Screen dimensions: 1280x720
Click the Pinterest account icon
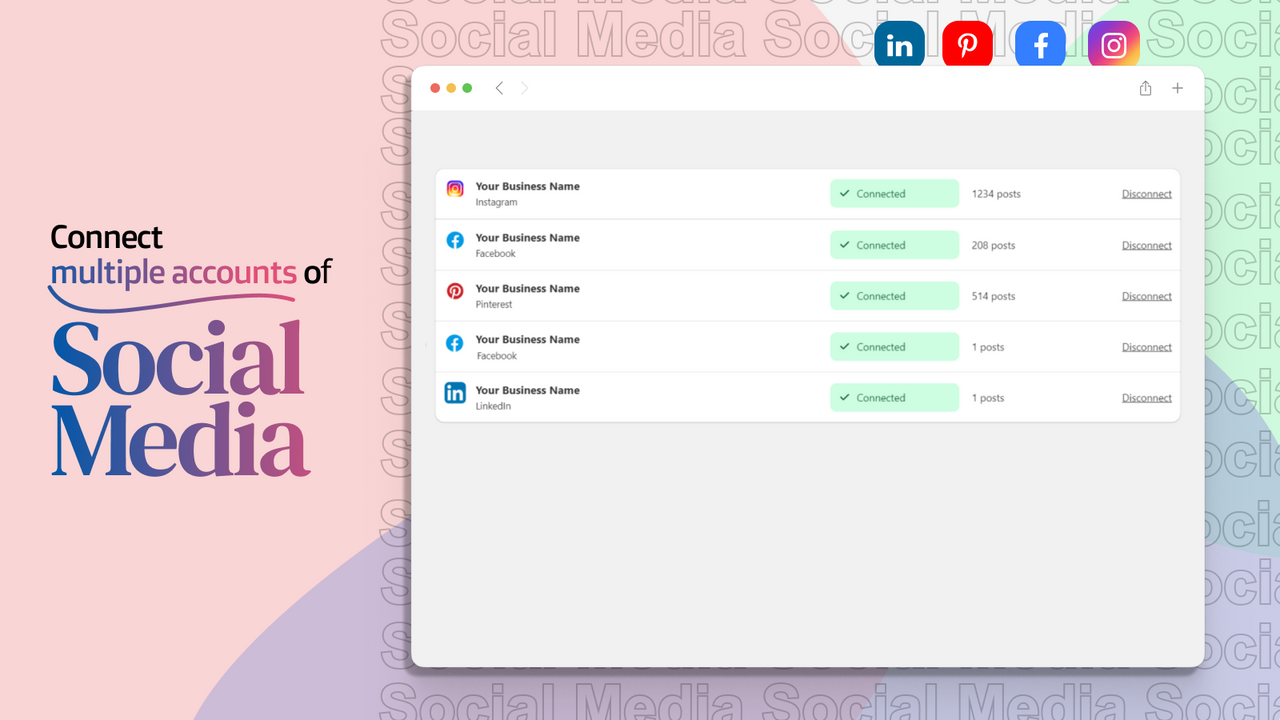(x=455, y=291)
